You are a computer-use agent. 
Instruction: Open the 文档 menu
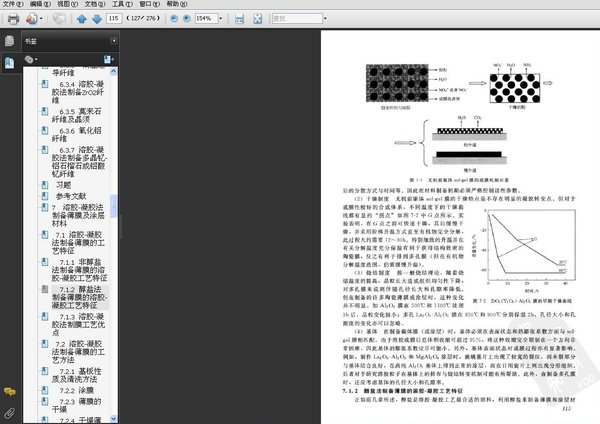coord(95,4)
